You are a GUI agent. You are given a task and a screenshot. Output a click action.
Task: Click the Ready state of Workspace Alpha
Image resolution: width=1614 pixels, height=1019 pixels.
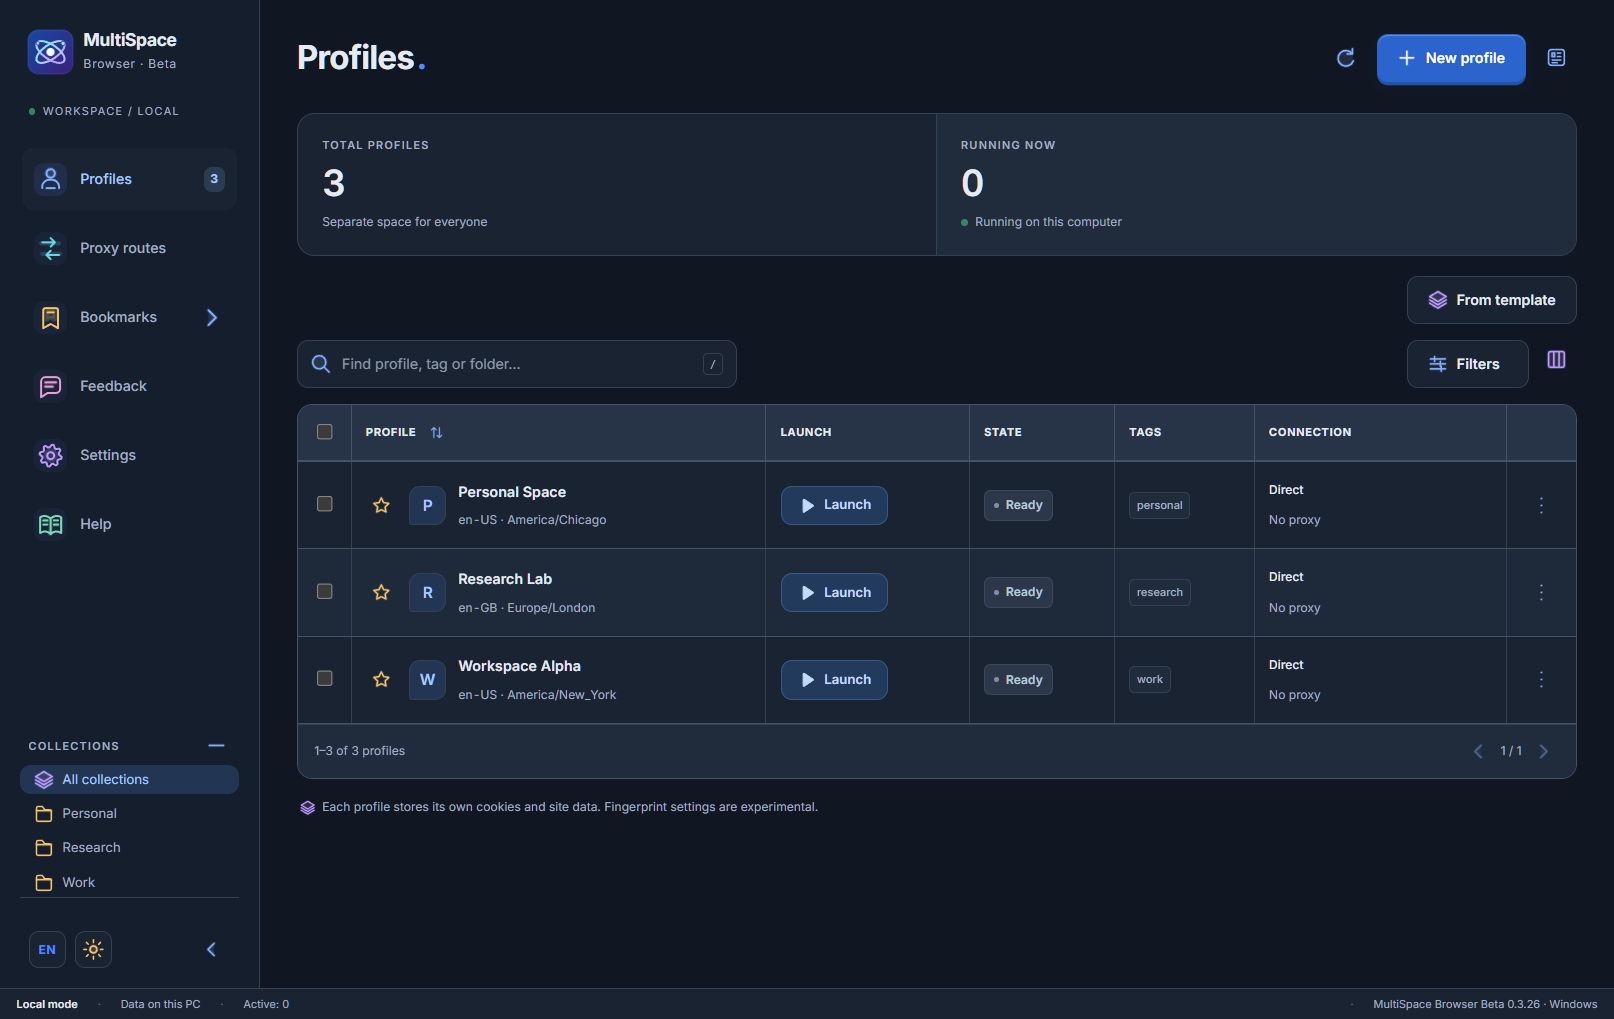point(1018,680)
